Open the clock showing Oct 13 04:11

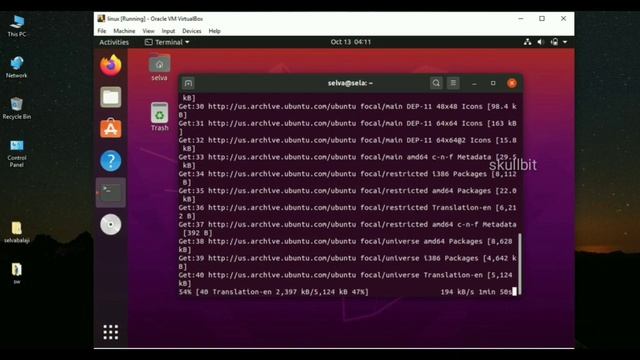pyautogui.click(x=351, y=42)
